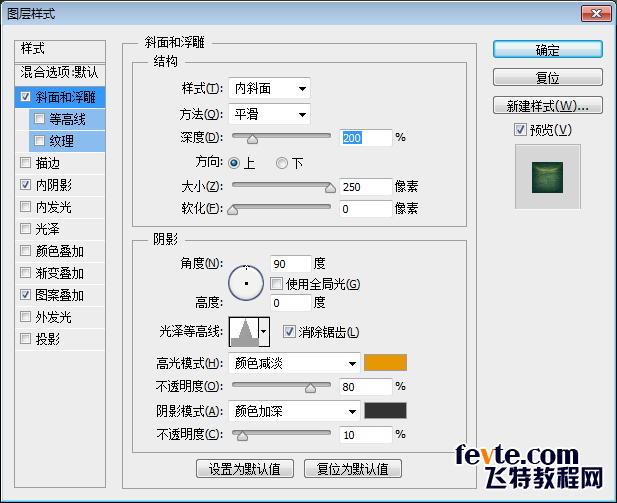Screen dimensions: 617x503
Task: Open 高光模式 颜色减淡 dropdown
Action: point(294,363)
